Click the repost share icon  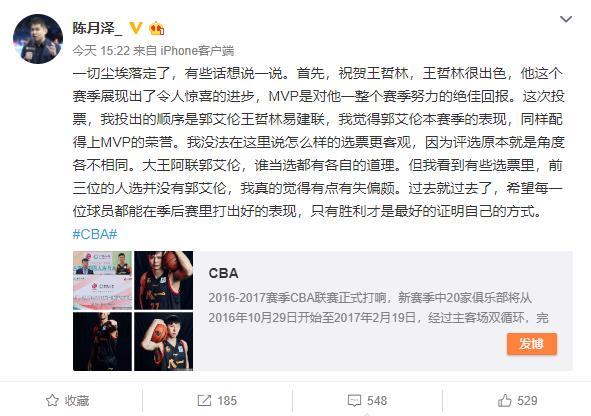[204, 400]
